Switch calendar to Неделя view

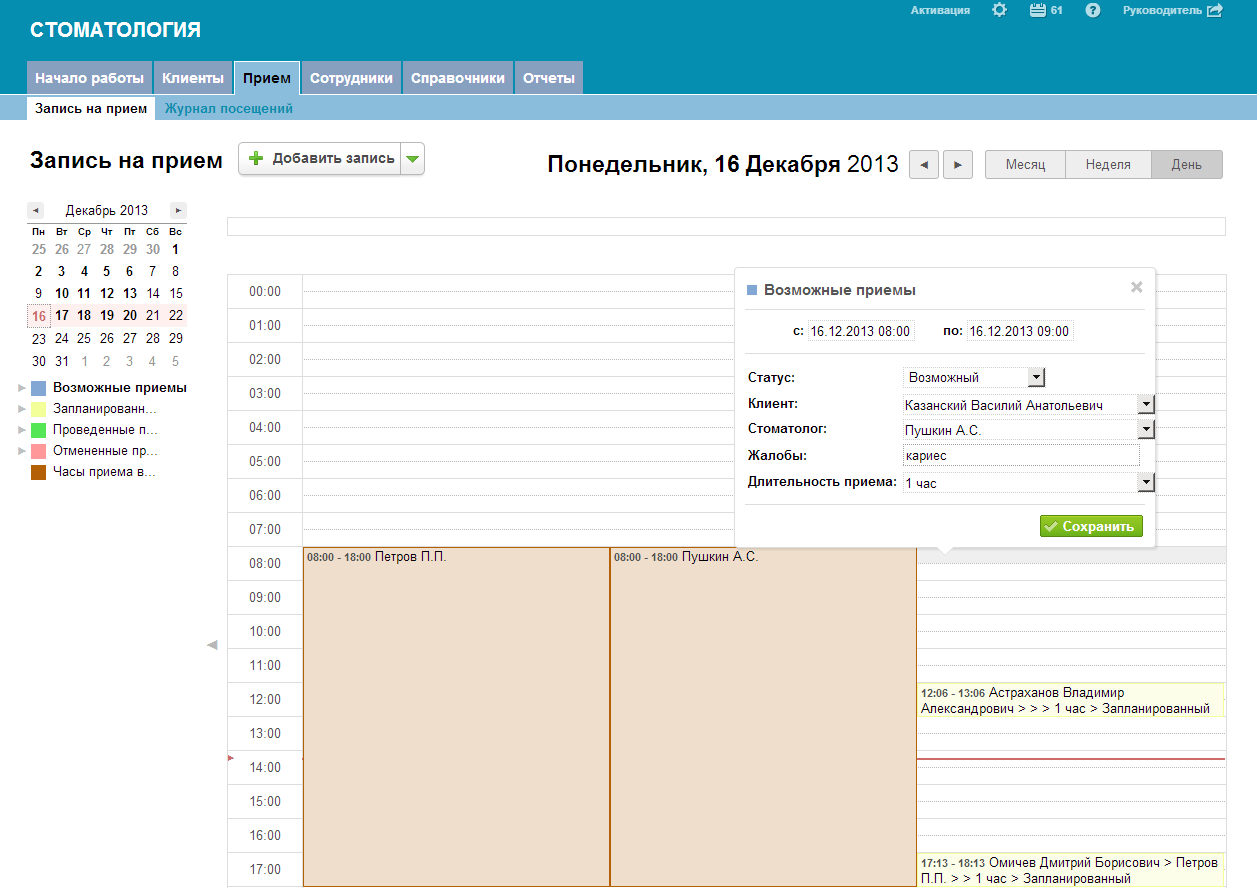point(1108,165)
